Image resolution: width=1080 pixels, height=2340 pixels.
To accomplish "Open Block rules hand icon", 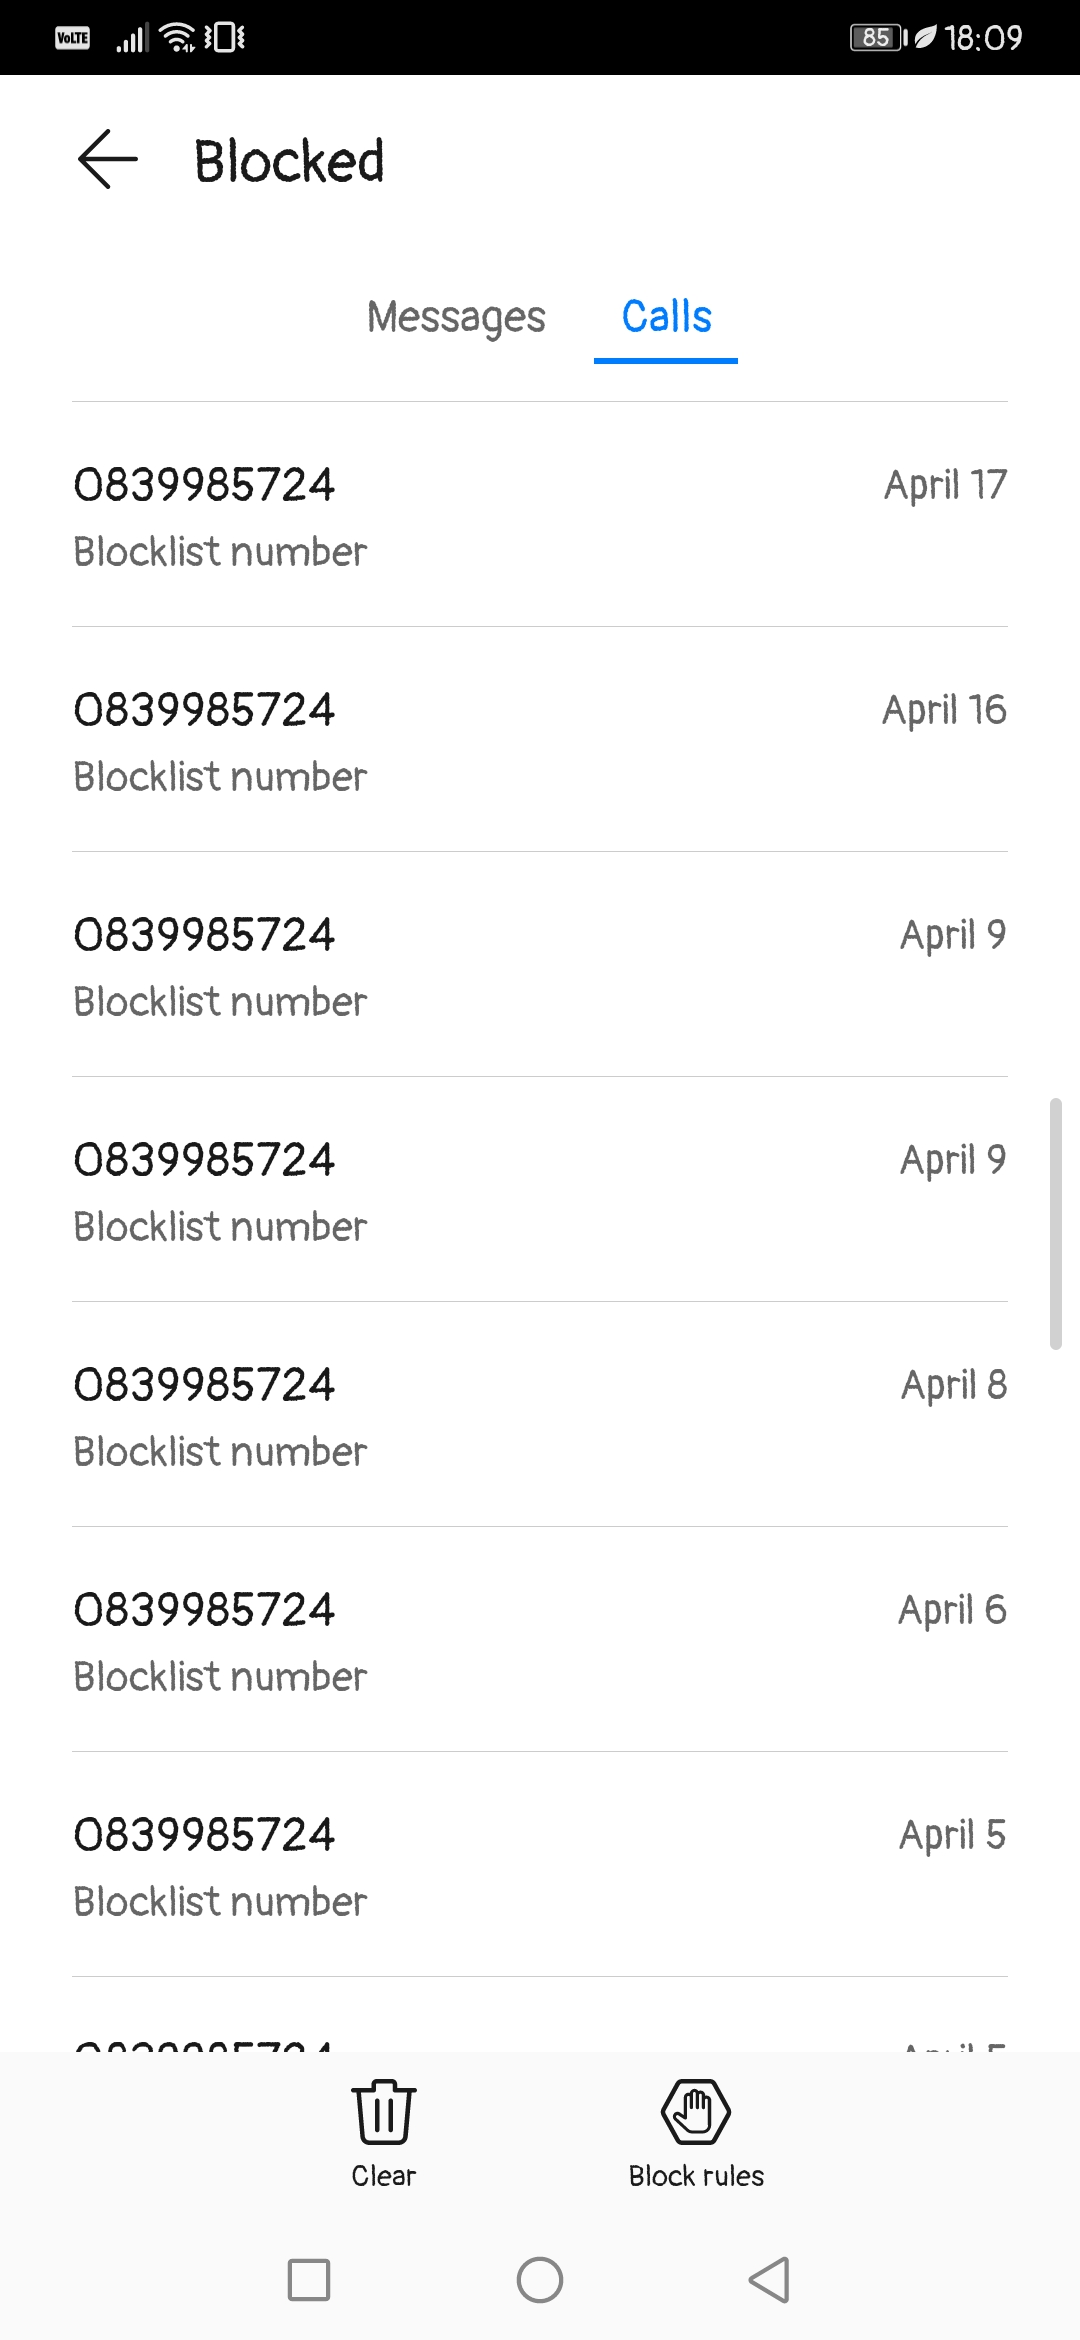I will tap(696, 2111).
